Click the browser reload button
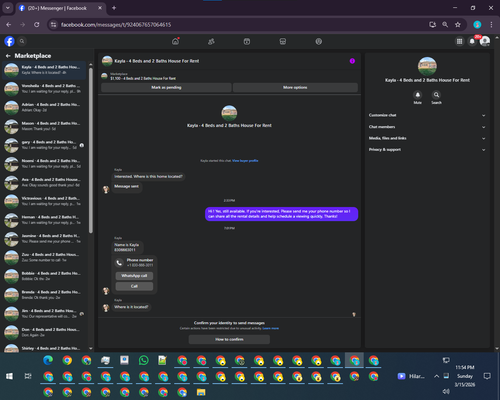Screen dimensions: 500x400 coord(37,25)
